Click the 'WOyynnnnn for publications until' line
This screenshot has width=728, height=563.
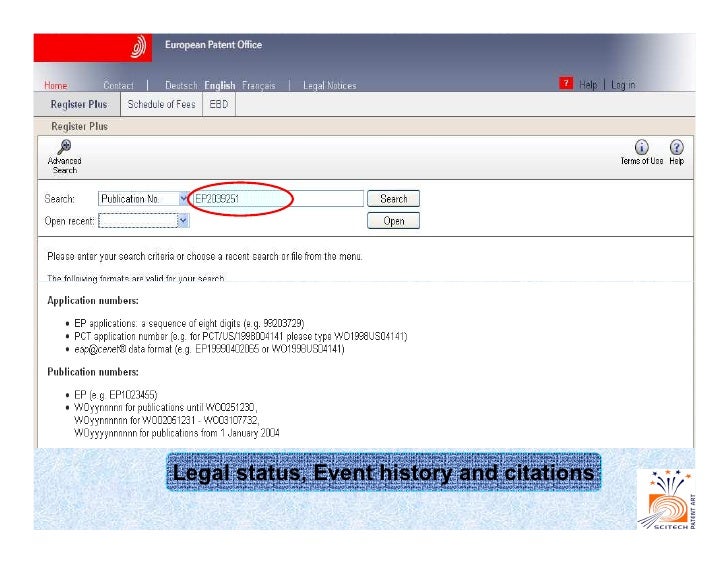tap(166, 407)
